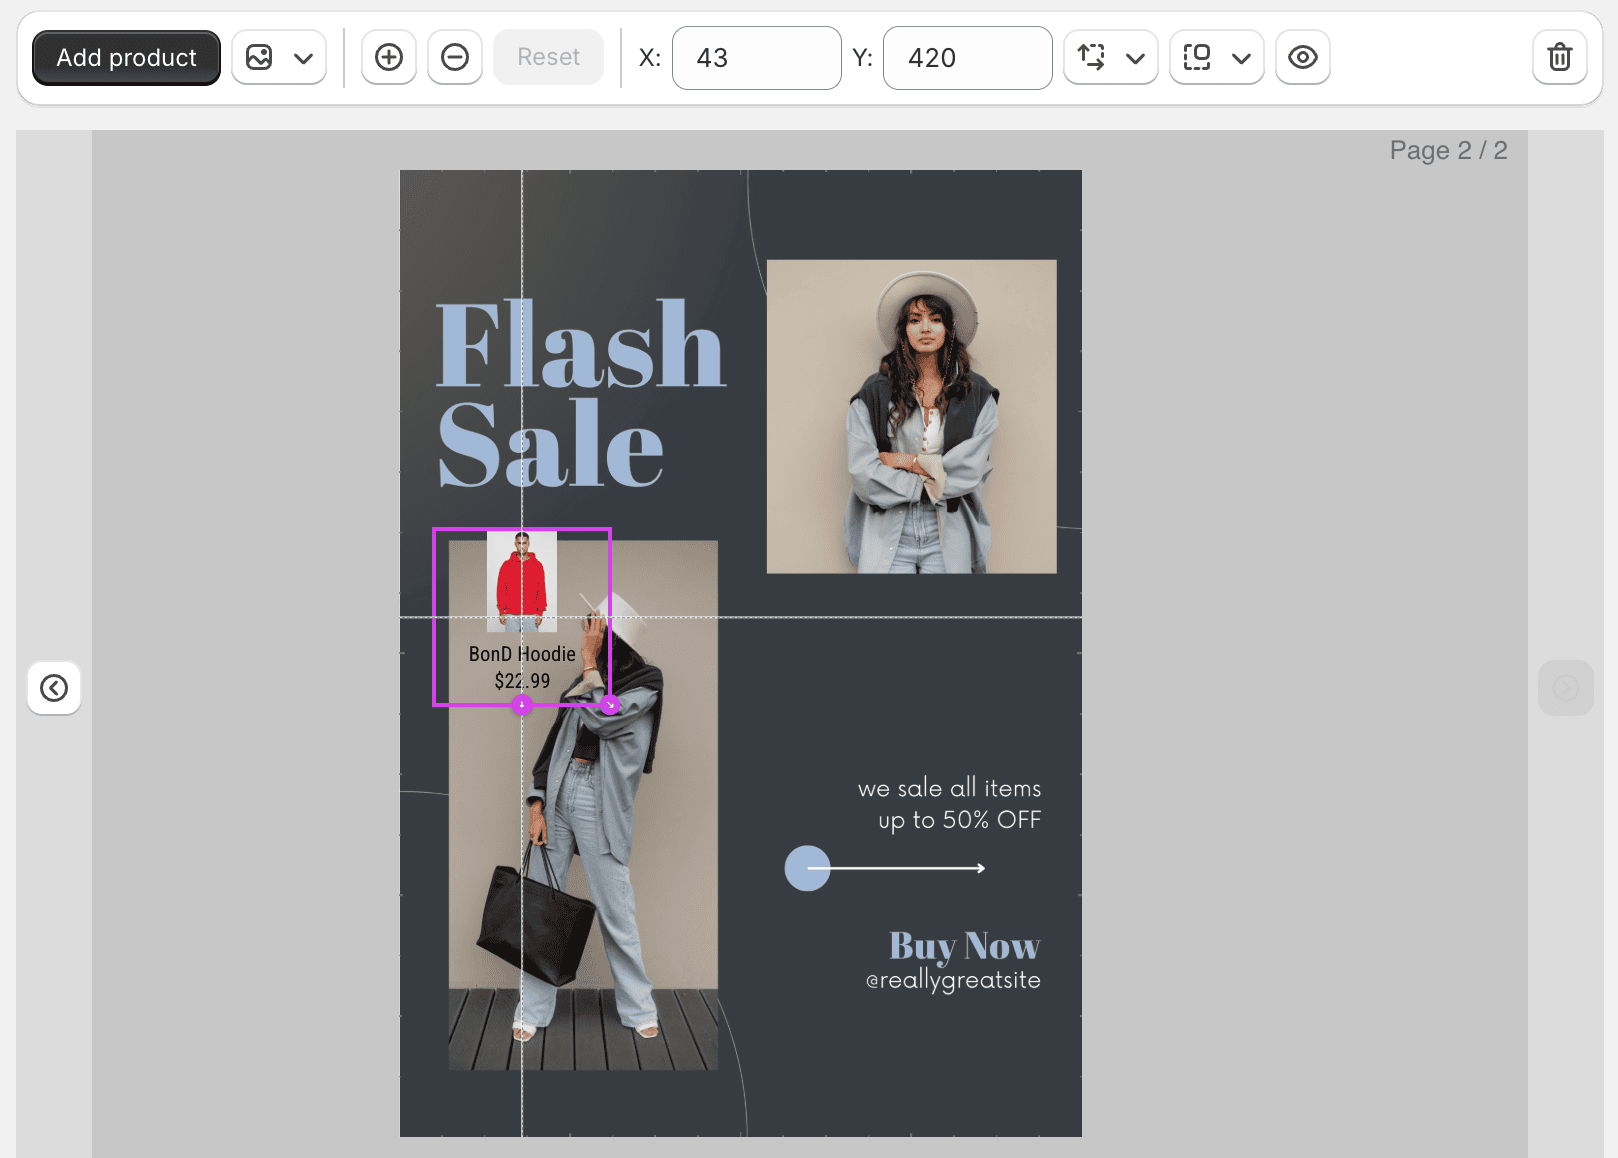Click the BonD Hoodie label
The image size is (1618, 1158).
pos(522,654)
